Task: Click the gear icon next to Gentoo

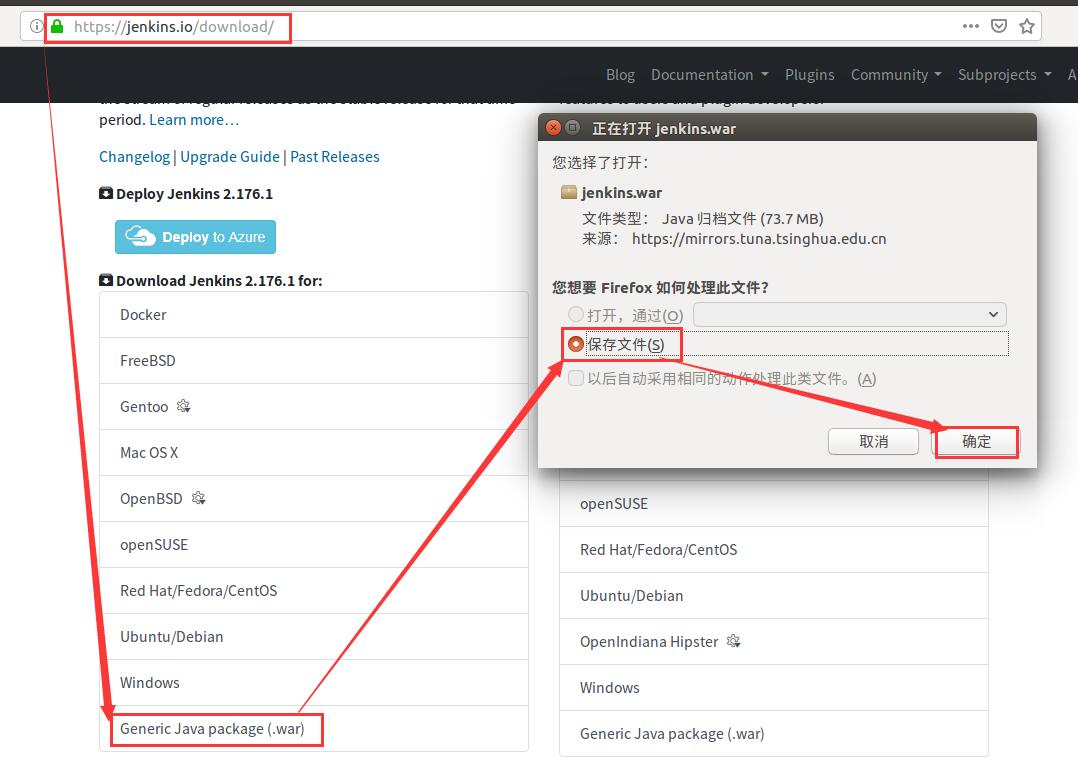Action: pyautogui.click(x=184, y=406)
